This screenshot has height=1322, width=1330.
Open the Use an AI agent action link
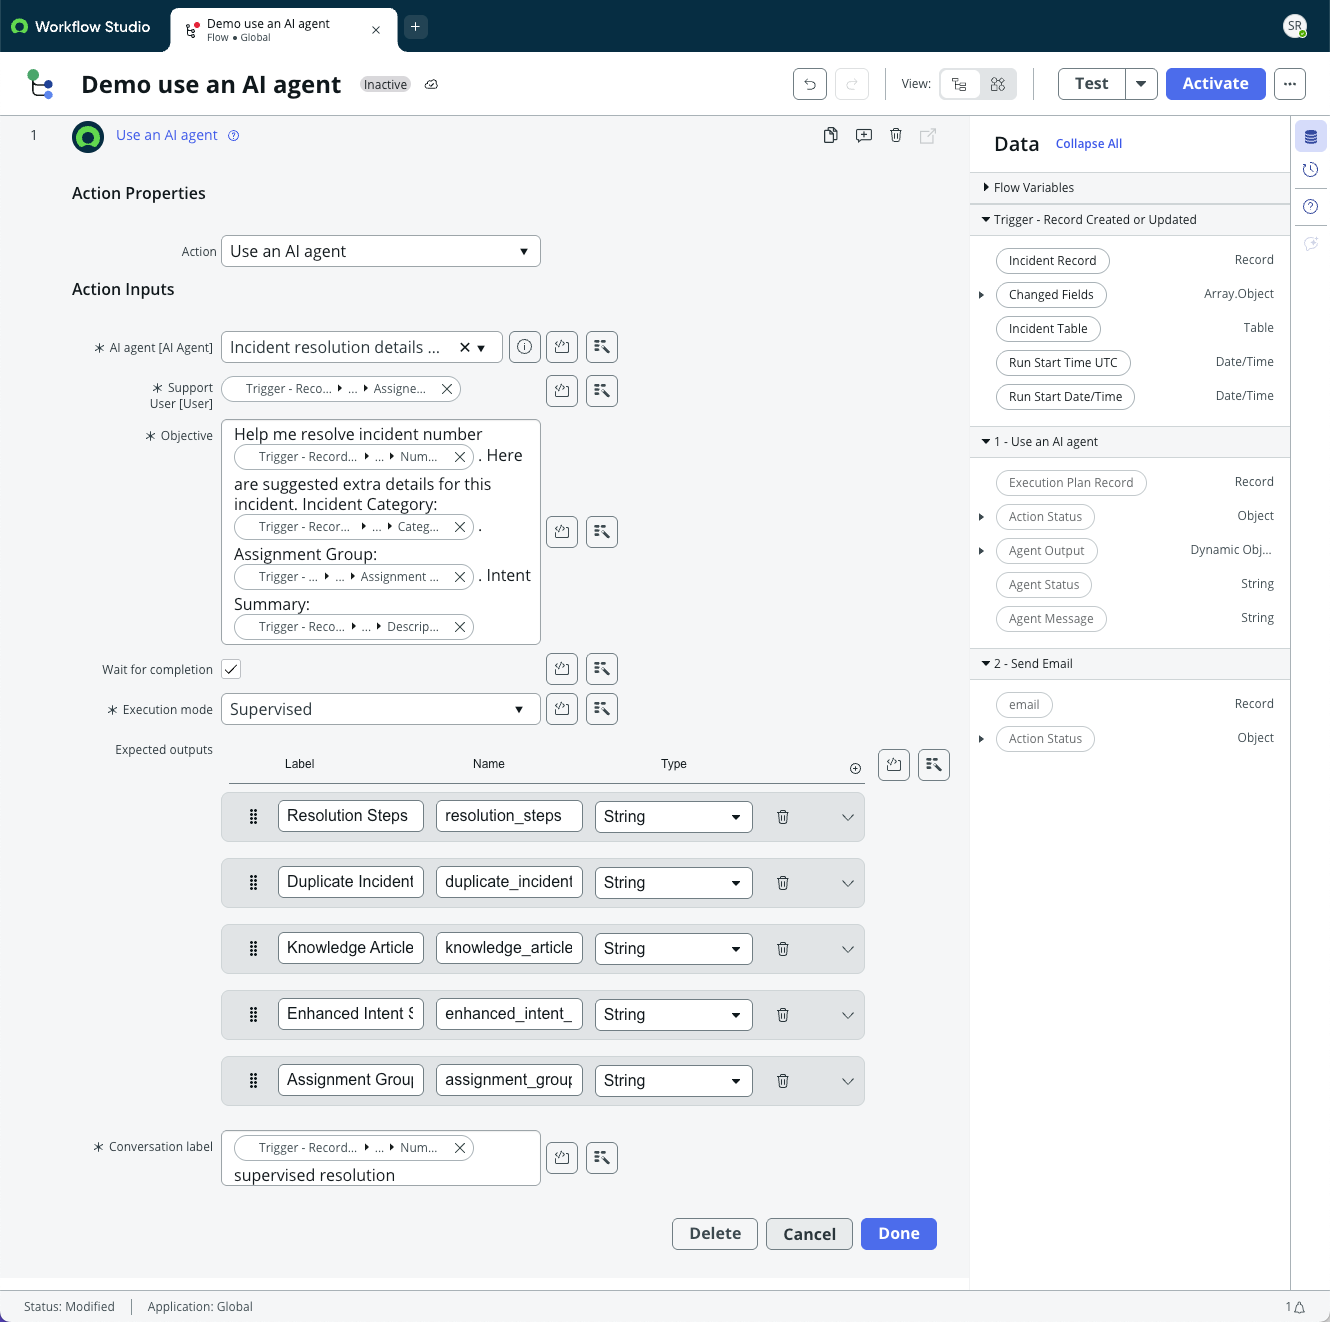167,135
